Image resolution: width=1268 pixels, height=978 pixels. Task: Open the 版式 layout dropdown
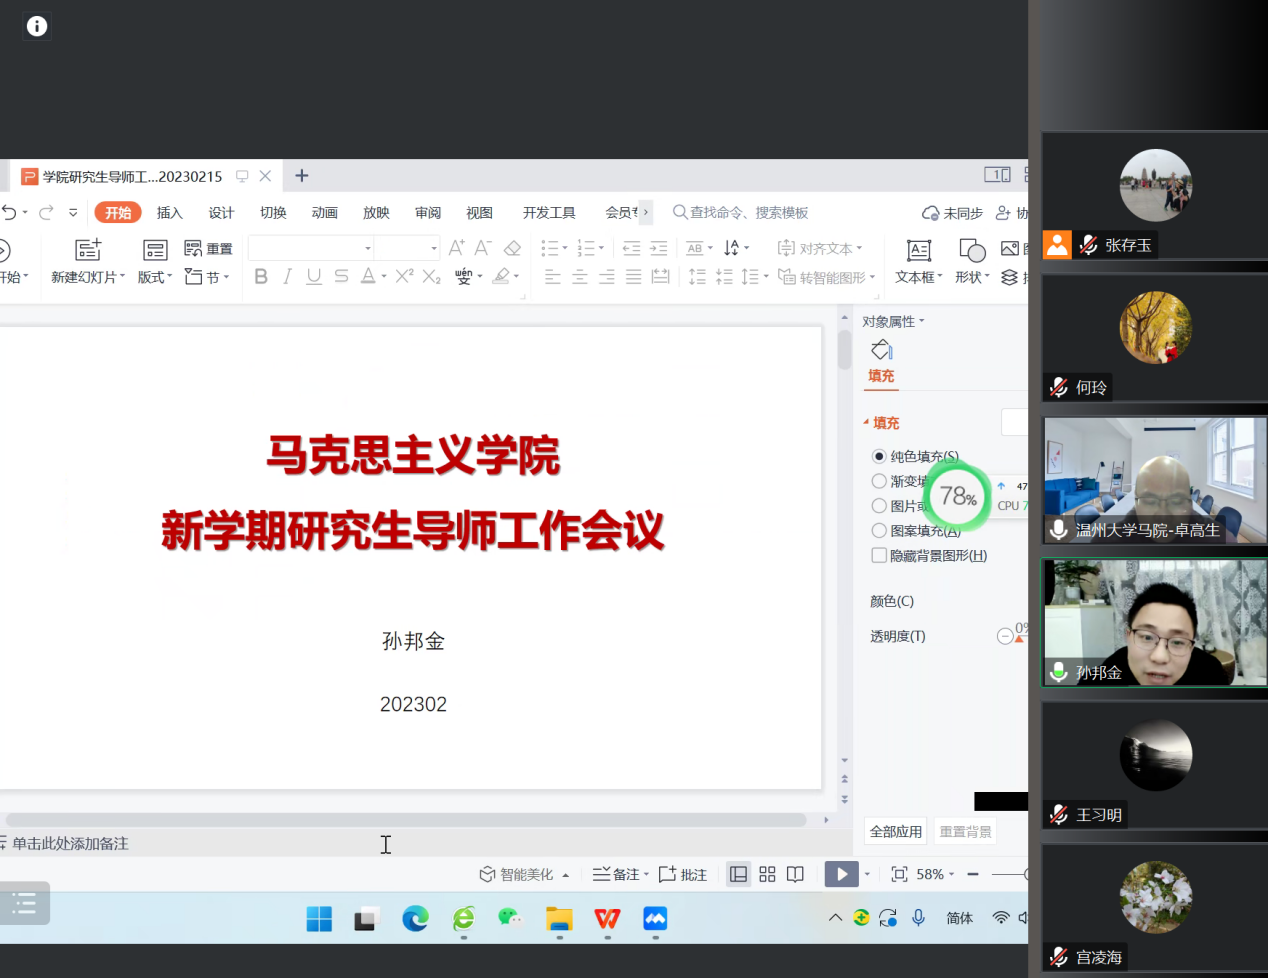[155, 277]
